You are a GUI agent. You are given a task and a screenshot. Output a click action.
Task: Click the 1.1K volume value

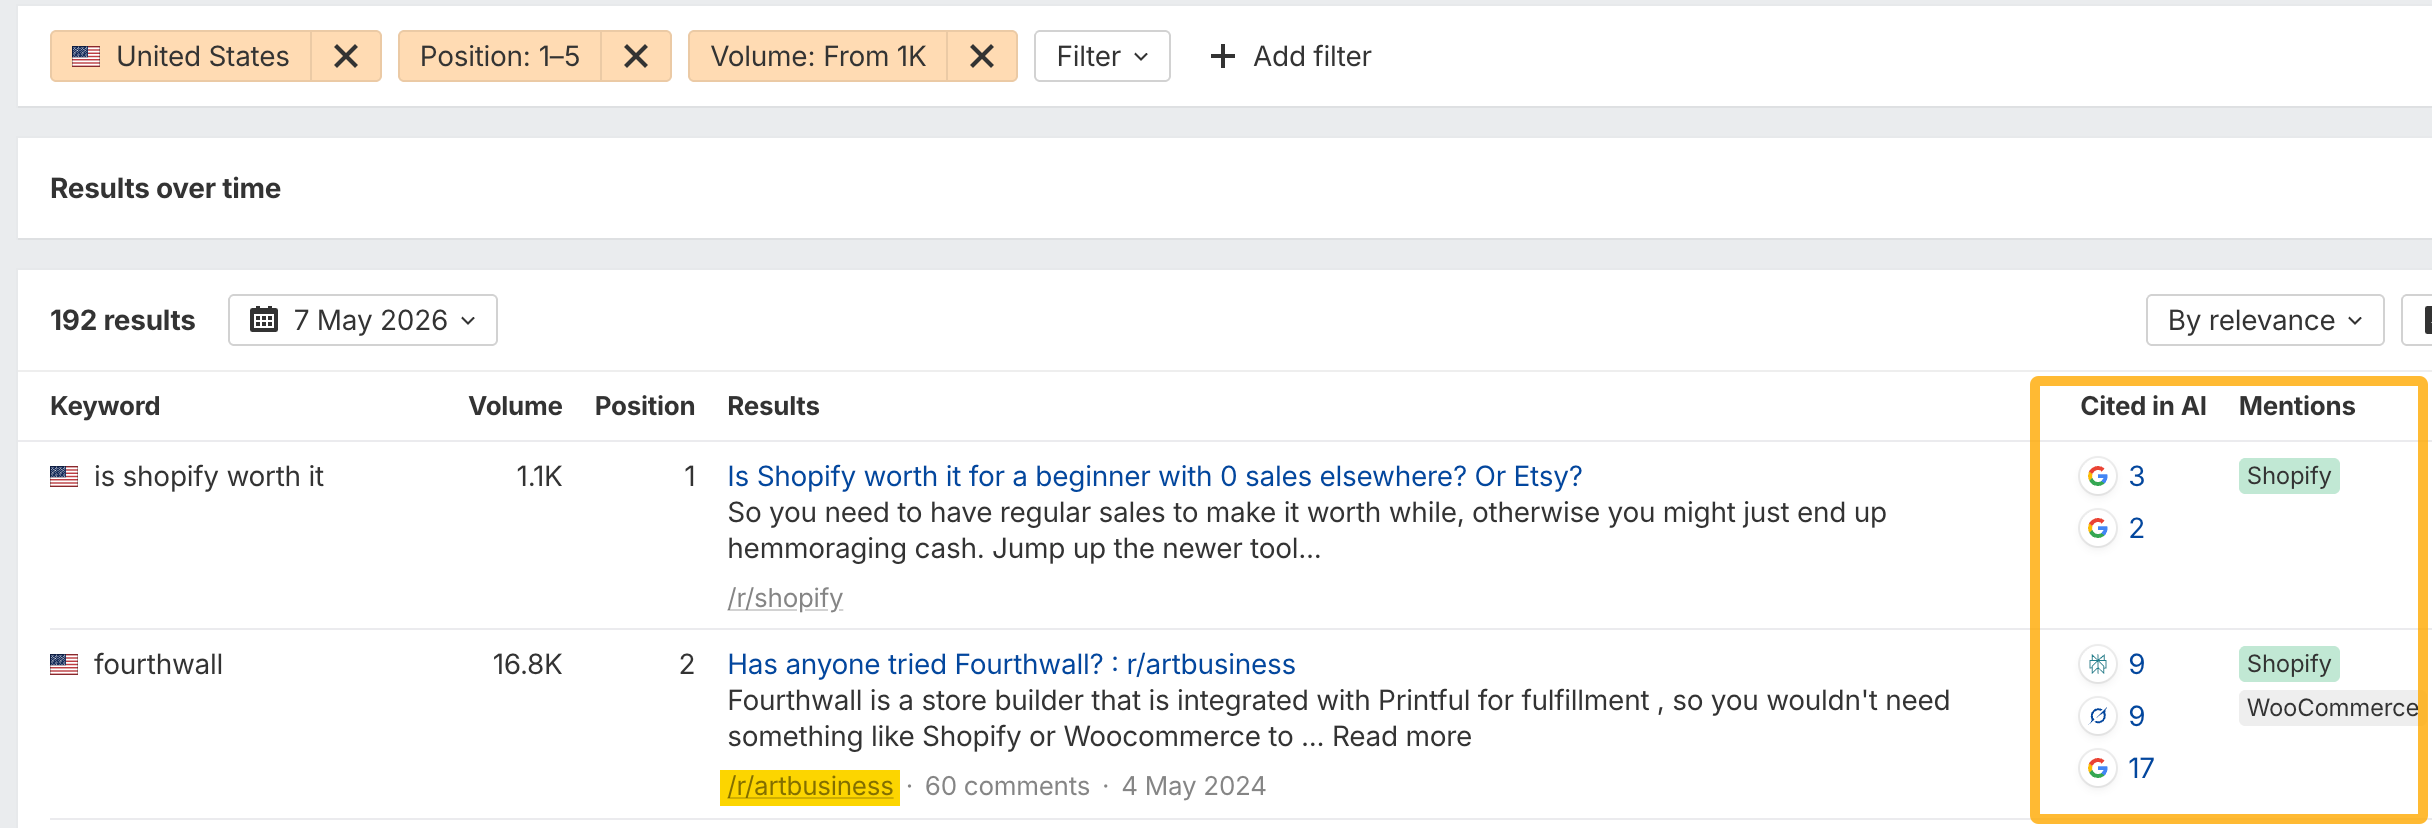539,476
